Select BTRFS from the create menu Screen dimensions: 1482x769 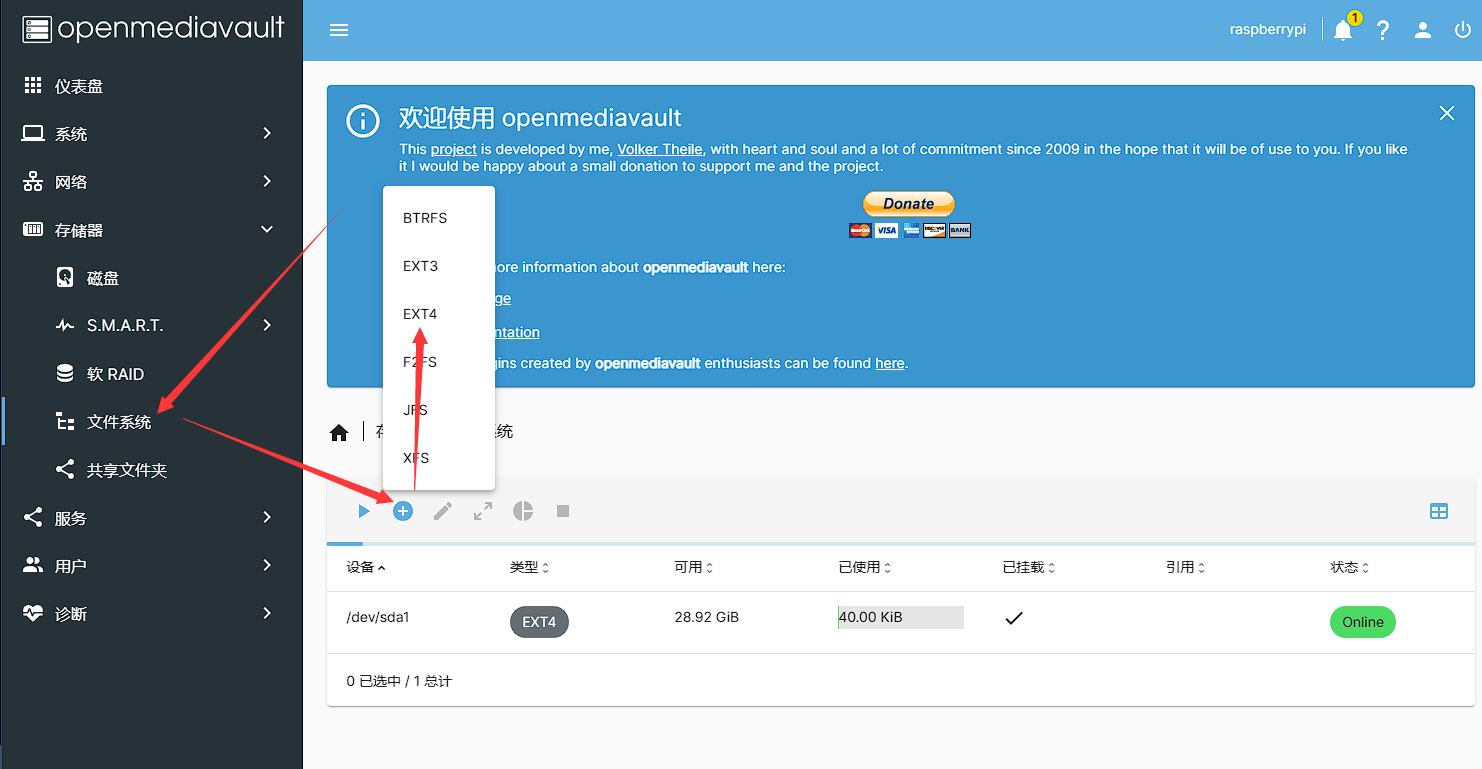pyautogui.click(x=439, y=218)
